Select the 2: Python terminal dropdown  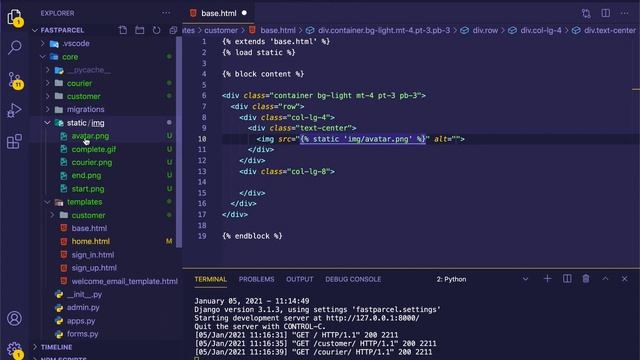482,279
